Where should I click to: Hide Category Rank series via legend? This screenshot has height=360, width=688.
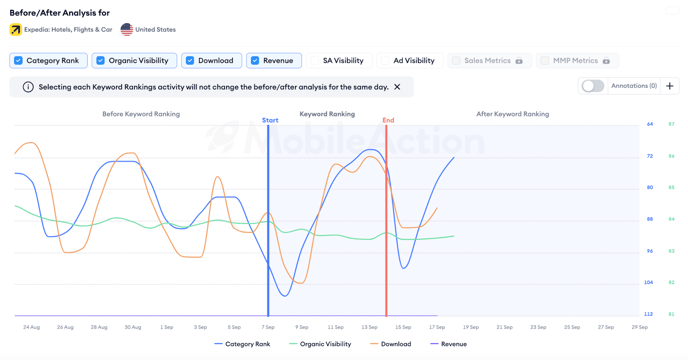[x=242, y=344]
